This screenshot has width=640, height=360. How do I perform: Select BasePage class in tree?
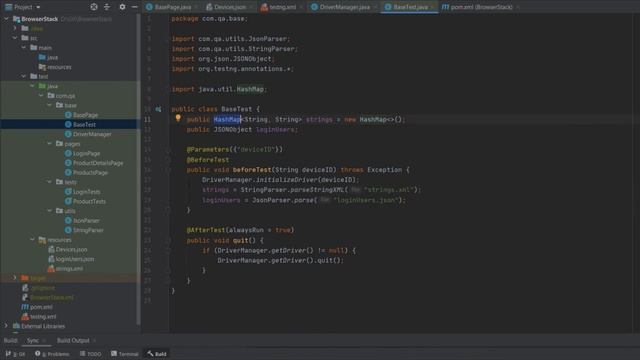pyautogui.click(x=85, y=115)
